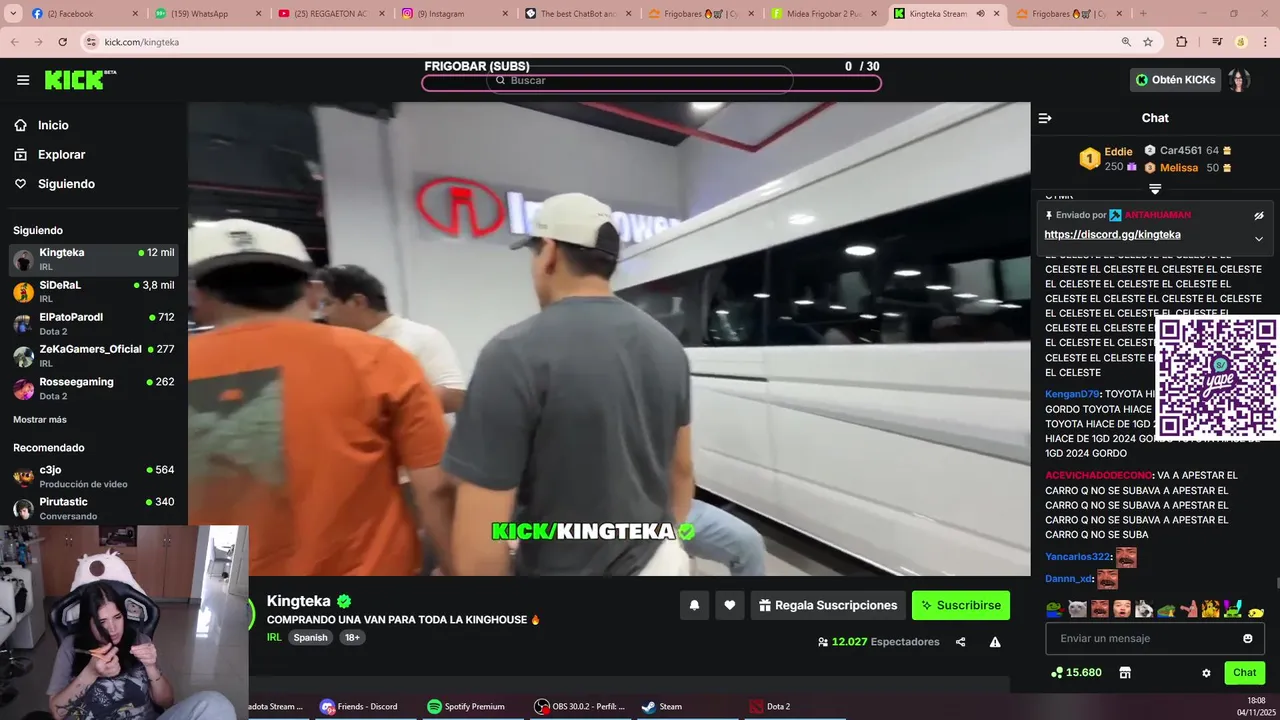This screenshot has width=1280, height=720.
Task: Open the Kick hamburger menu
Action: [23, 80]
